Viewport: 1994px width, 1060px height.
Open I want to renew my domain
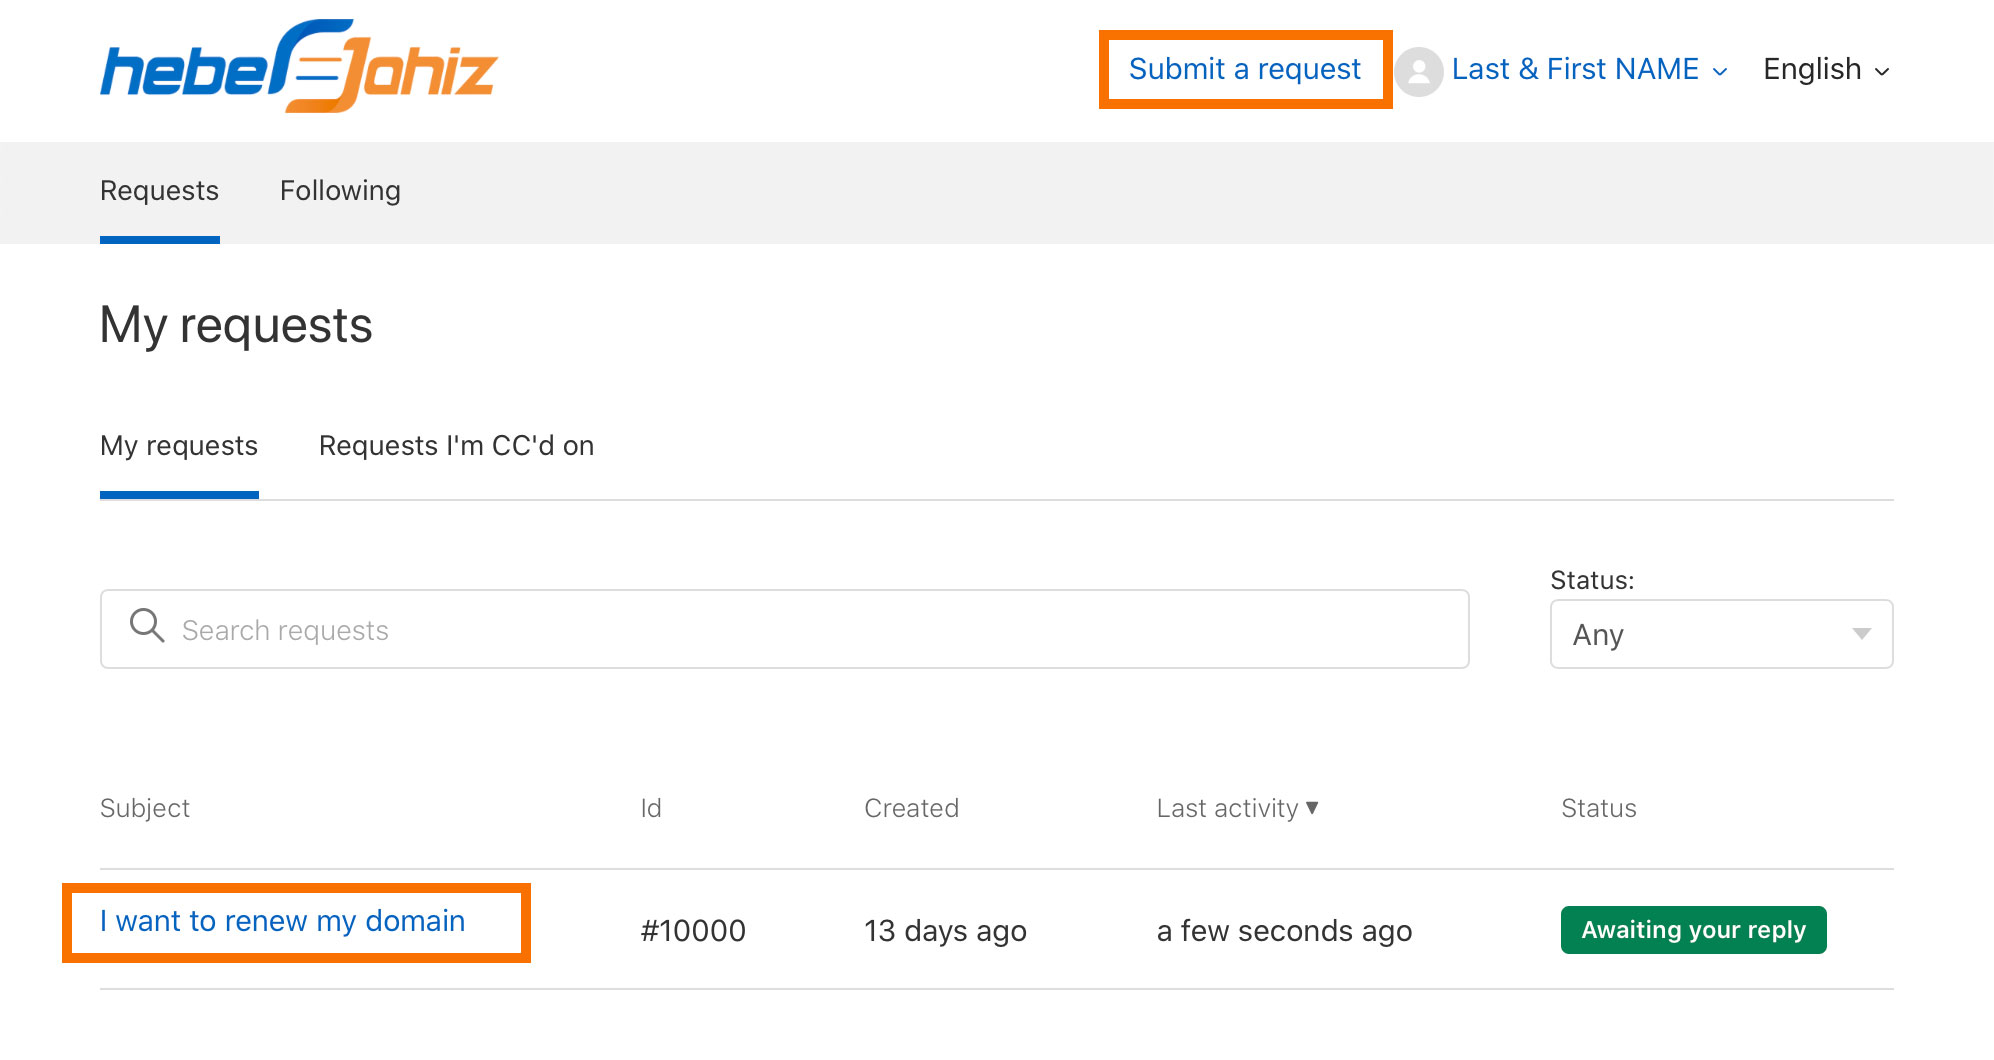tap(283, 921)
